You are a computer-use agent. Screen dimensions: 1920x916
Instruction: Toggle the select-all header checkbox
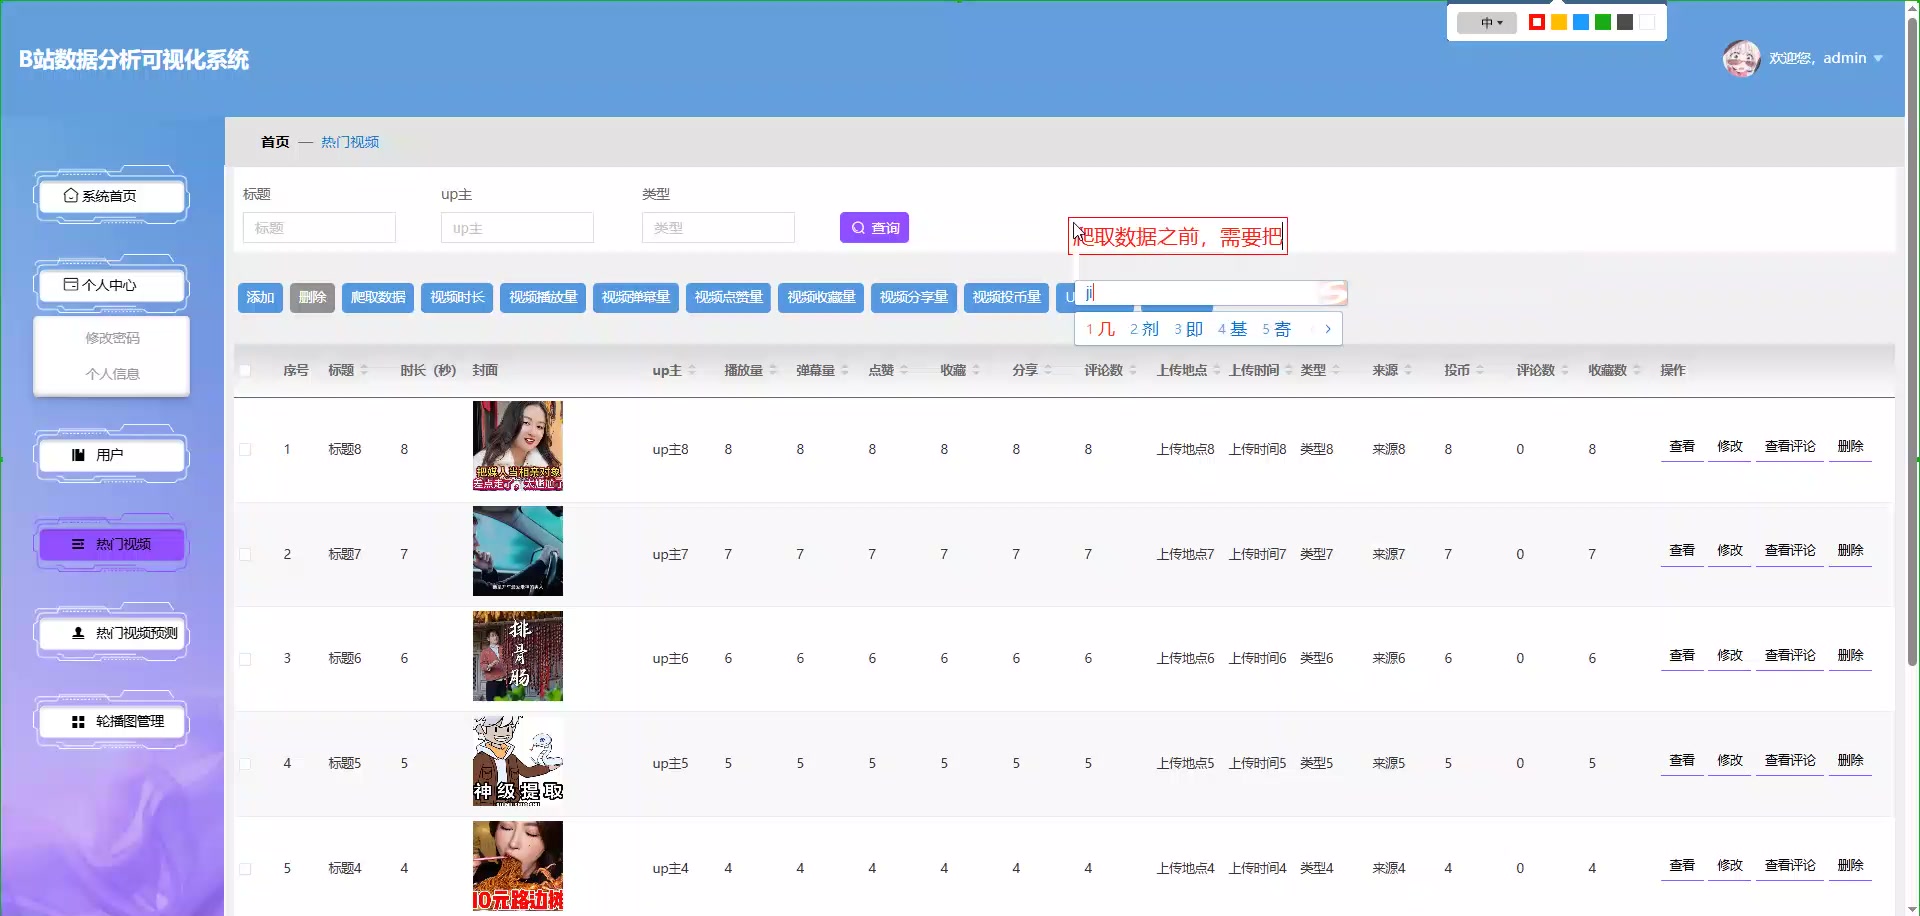[245, 371]
